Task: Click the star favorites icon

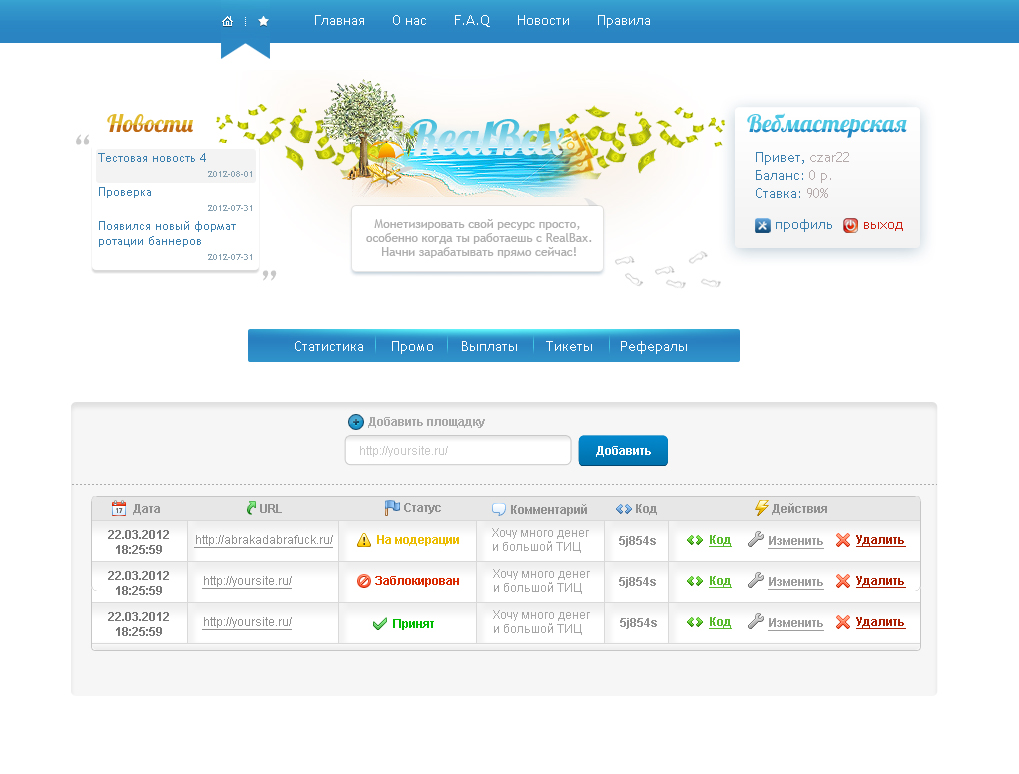Action: 263,21
